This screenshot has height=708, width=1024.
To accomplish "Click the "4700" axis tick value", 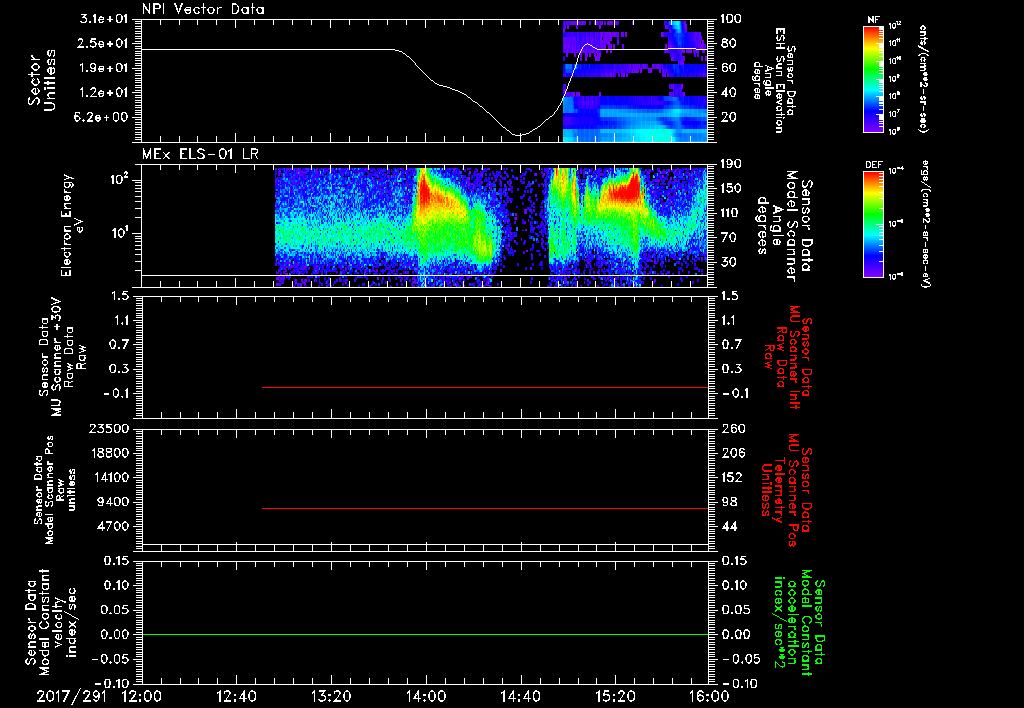I will (112, 526).
